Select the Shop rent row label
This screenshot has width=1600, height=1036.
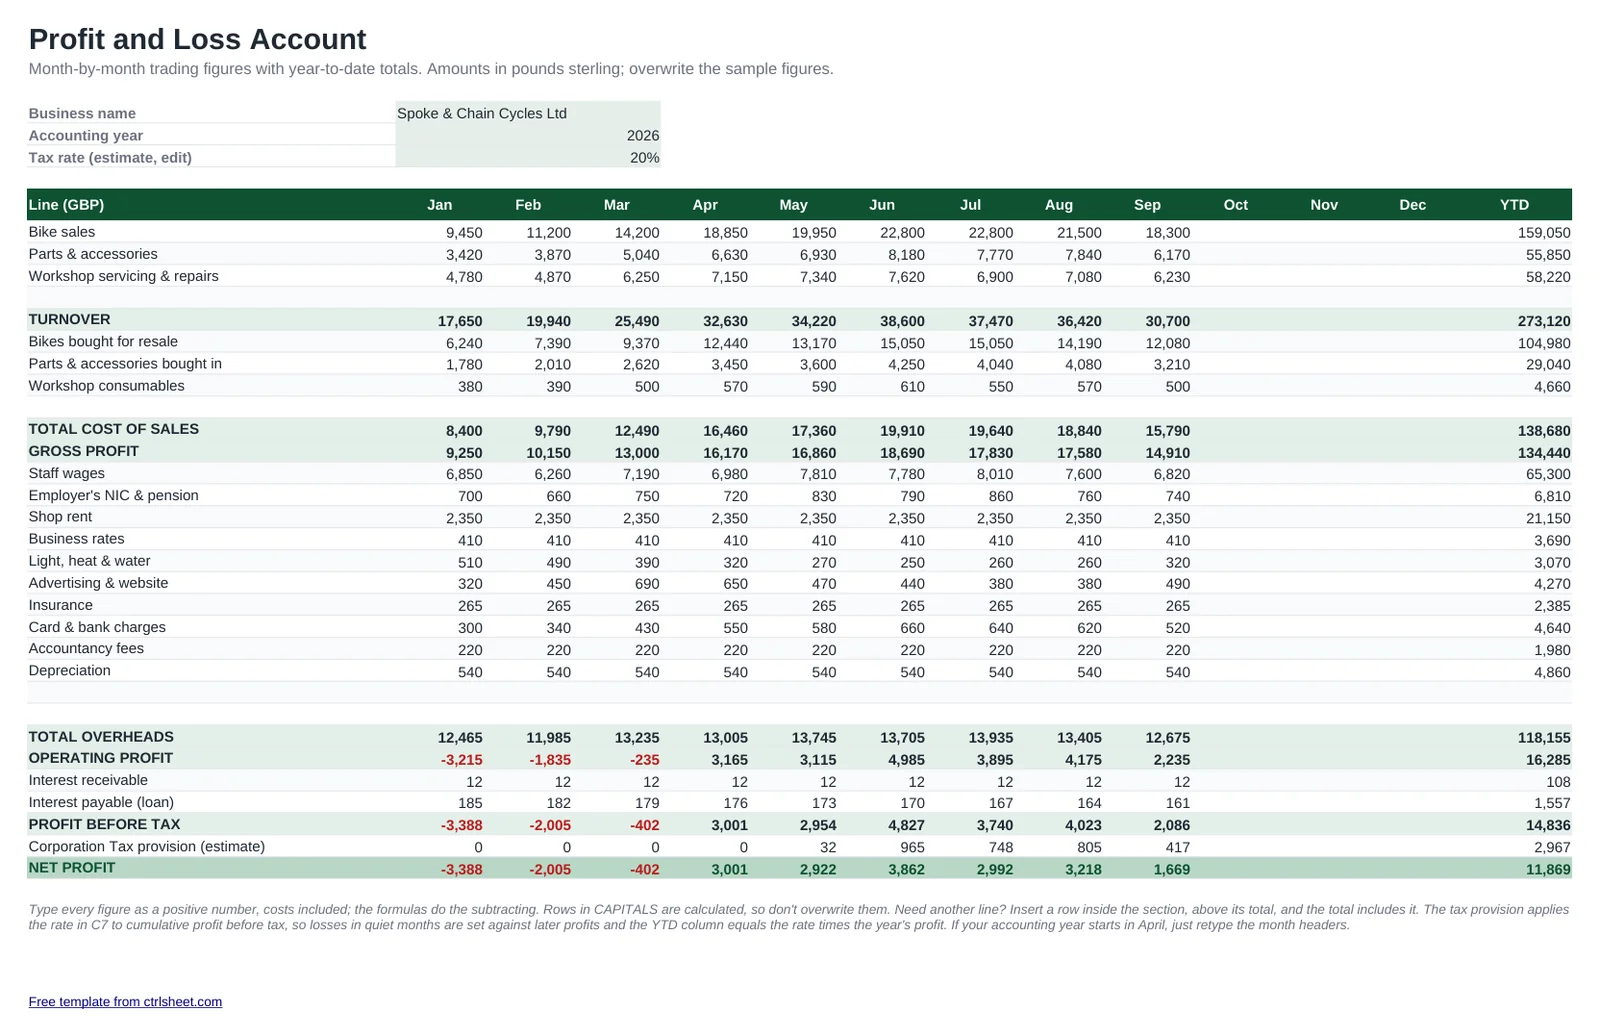coord(60,516)
